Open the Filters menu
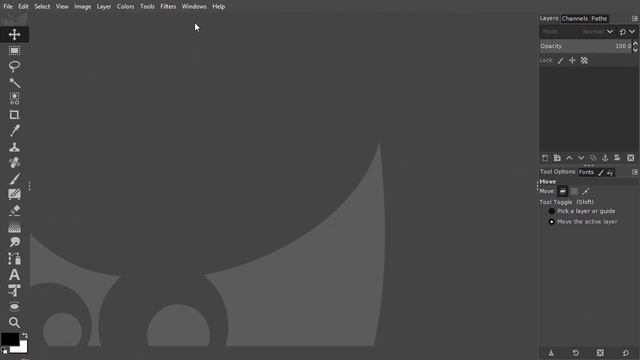 pos(168,7)
